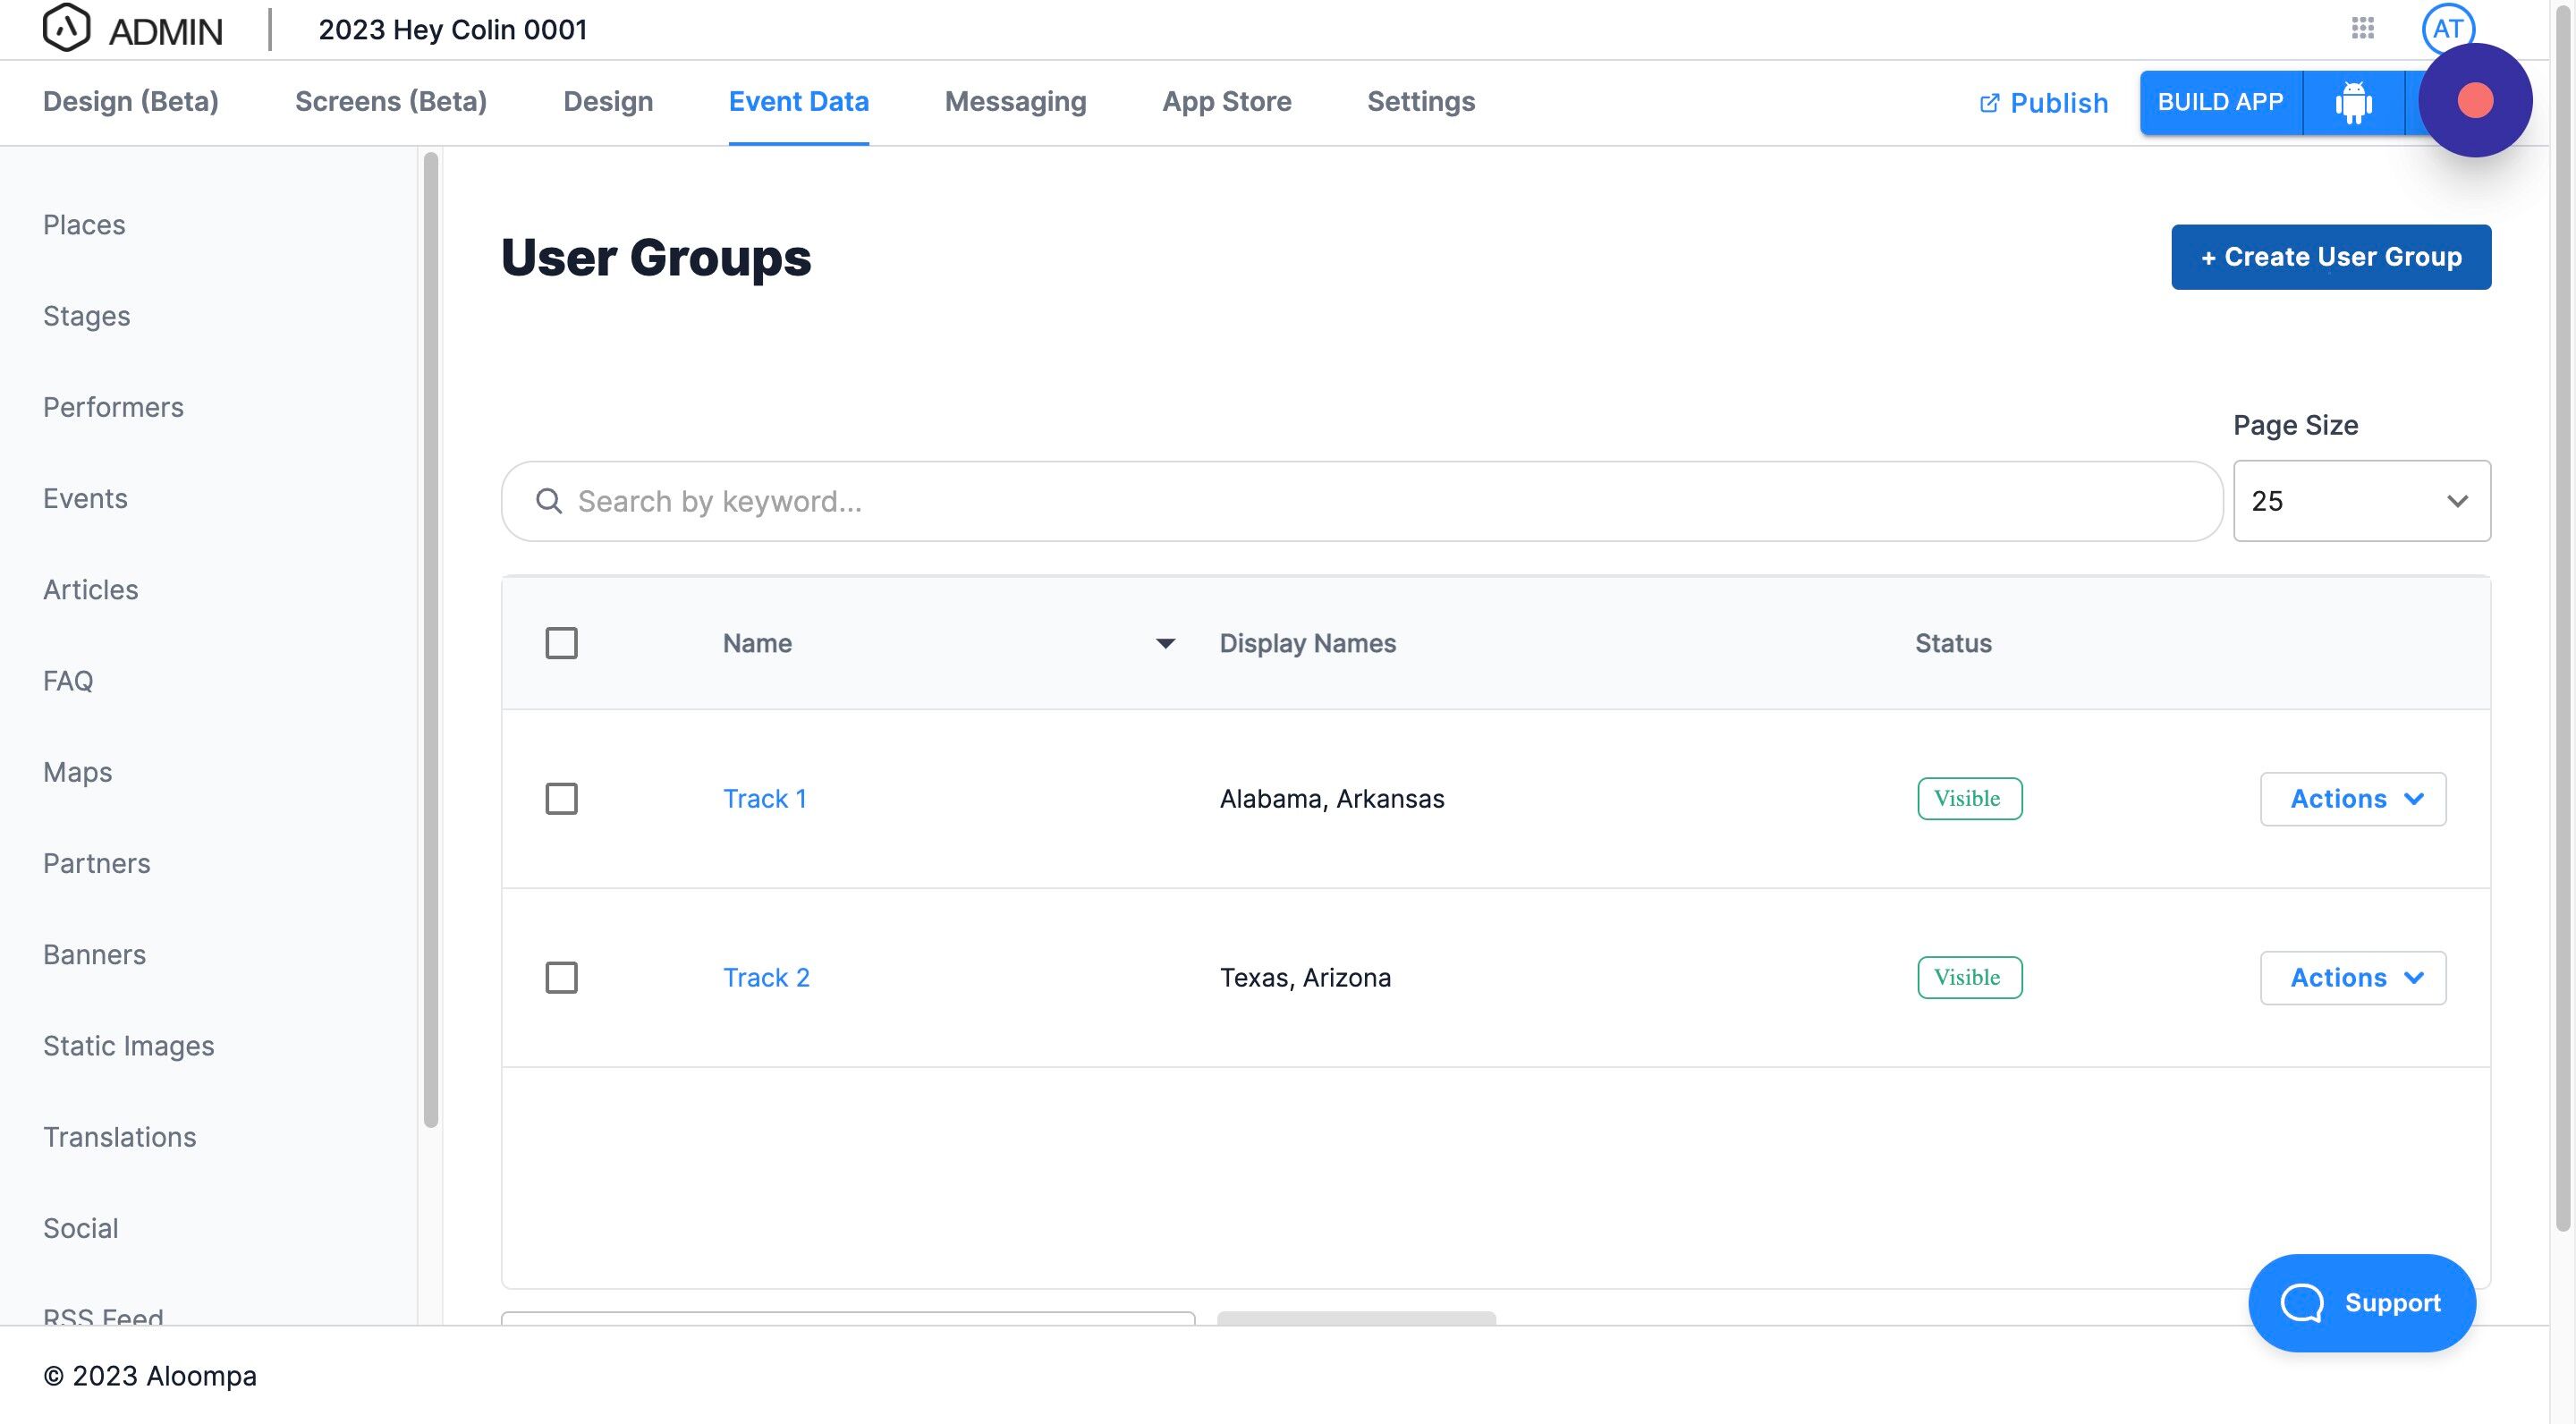Select the Event Data tab
This screenshot has width=2576, height=1424.
798,102
